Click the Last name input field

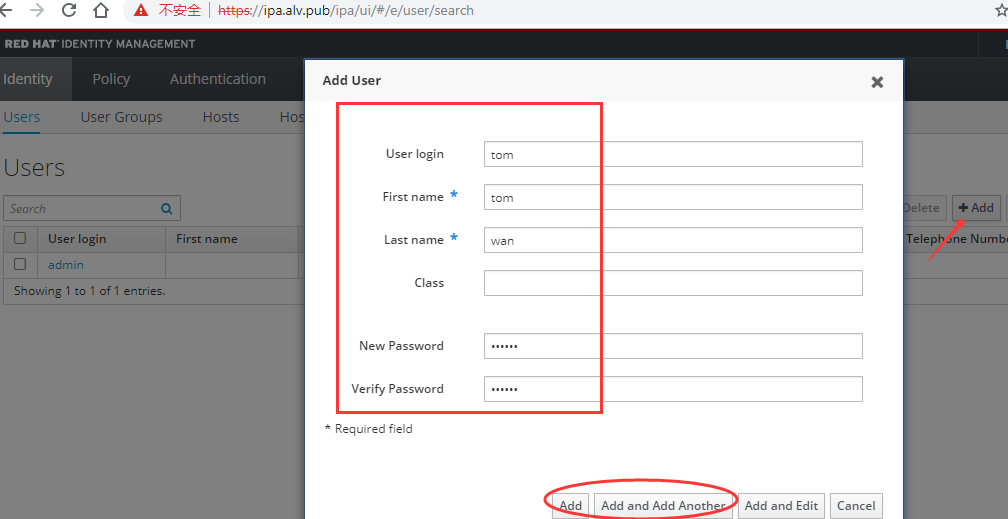(x=673, y=240)
